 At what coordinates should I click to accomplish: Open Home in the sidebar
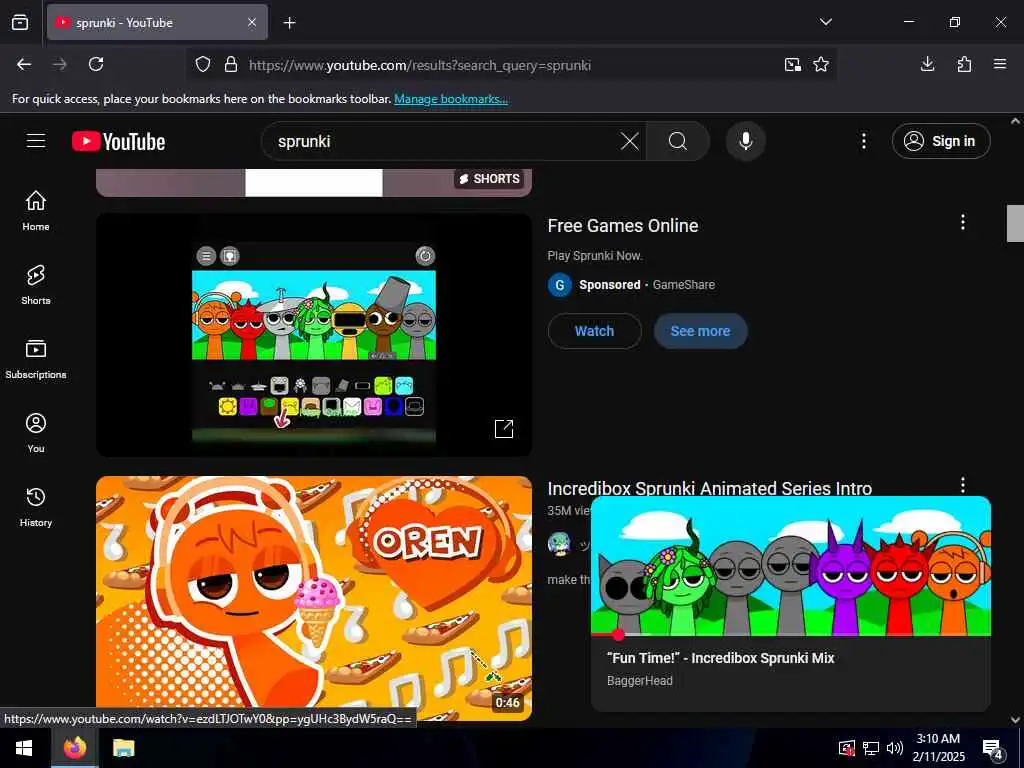[x=36, y=210]
